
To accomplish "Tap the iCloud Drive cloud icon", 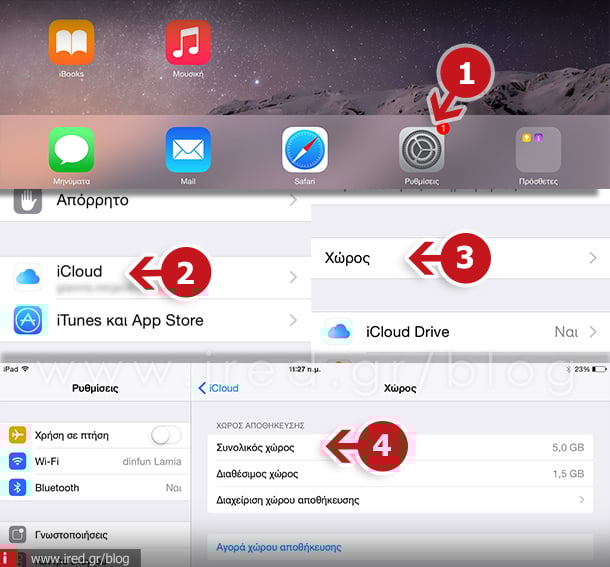I will click(339, 332).
